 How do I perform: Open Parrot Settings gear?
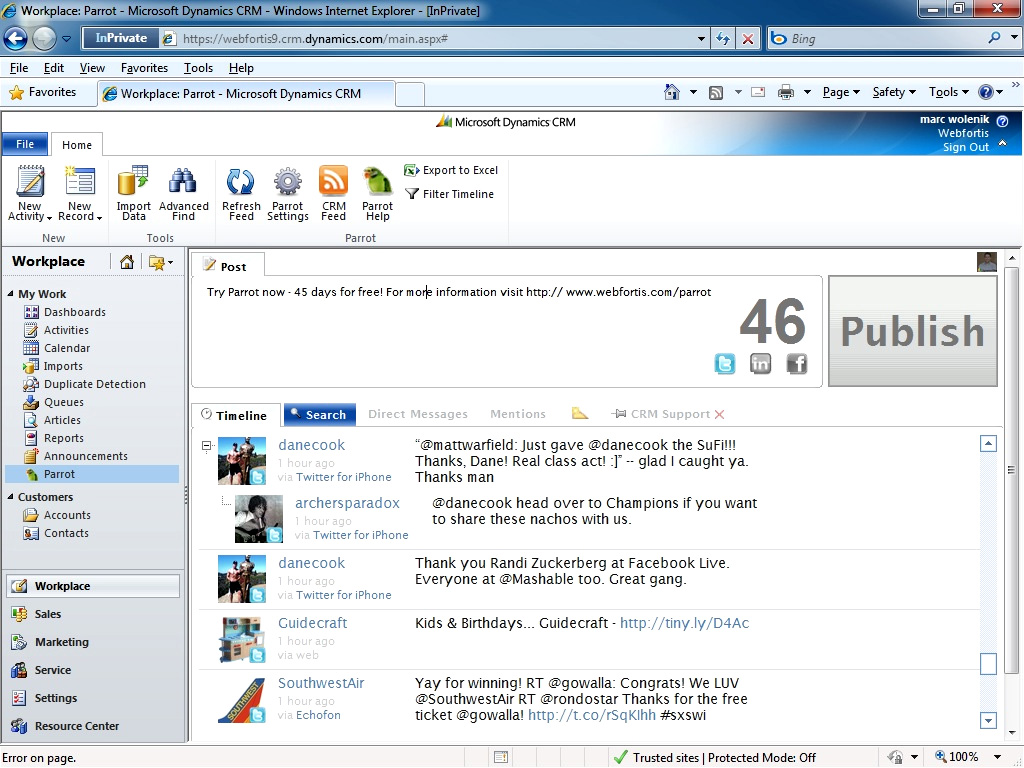pyautogui.click(x=287, y=193)
